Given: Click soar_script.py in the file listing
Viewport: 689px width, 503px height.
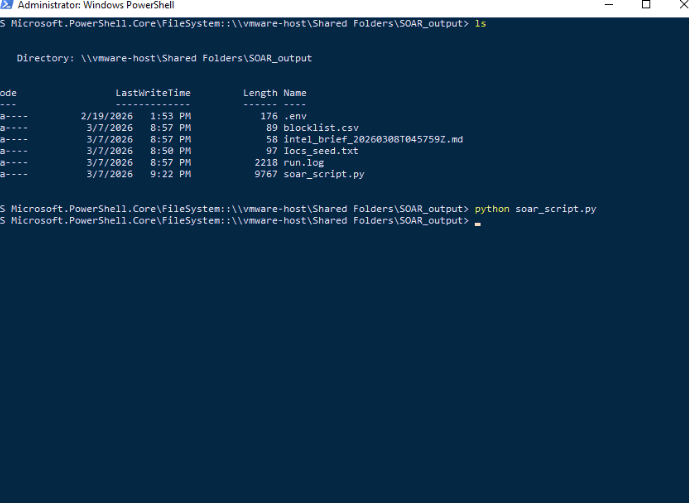Looking at the screenshot, I should (x=323, y=174).
